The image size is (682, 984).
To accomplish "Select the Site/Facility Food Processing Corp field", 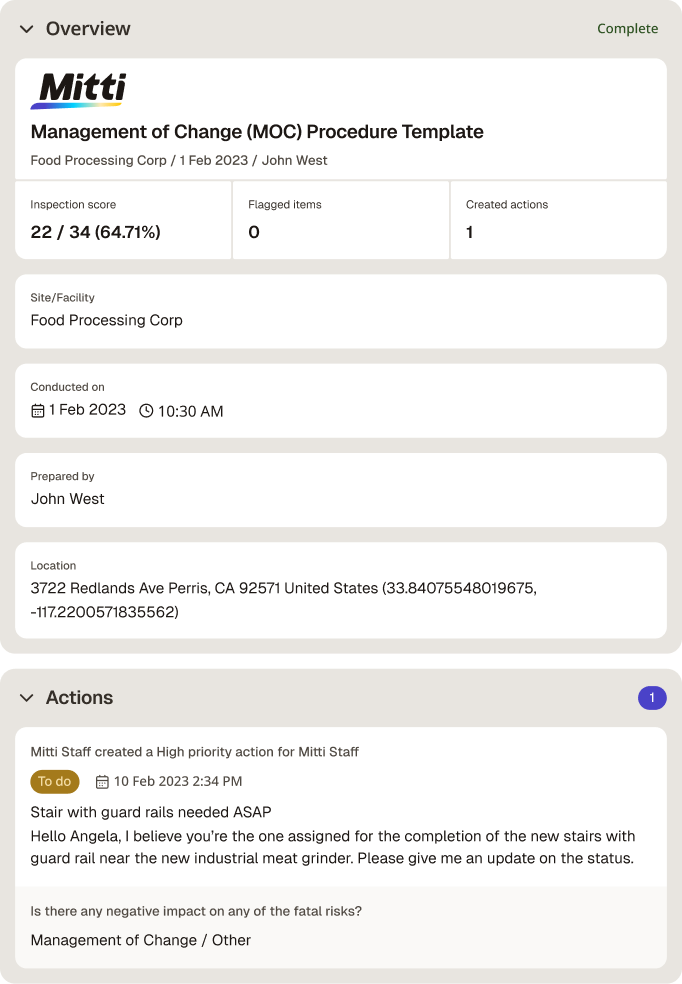I will [341, 311].
